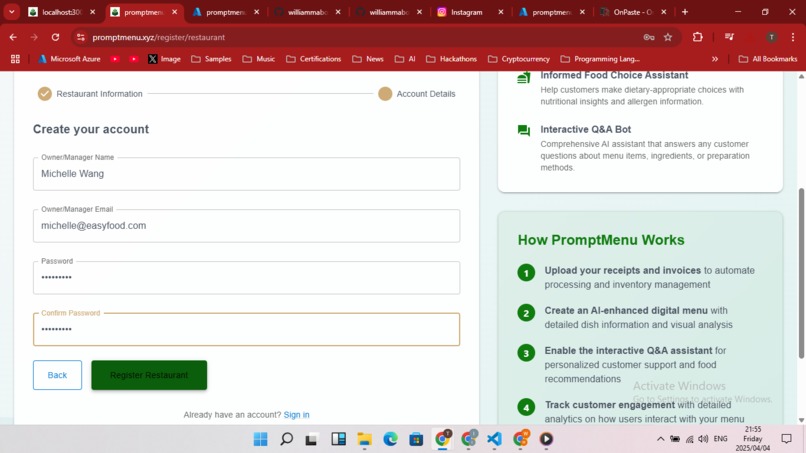This screenshot has width=806, height=453.
Task: Open the AI bookmark folder
Action: pos(406,59)
